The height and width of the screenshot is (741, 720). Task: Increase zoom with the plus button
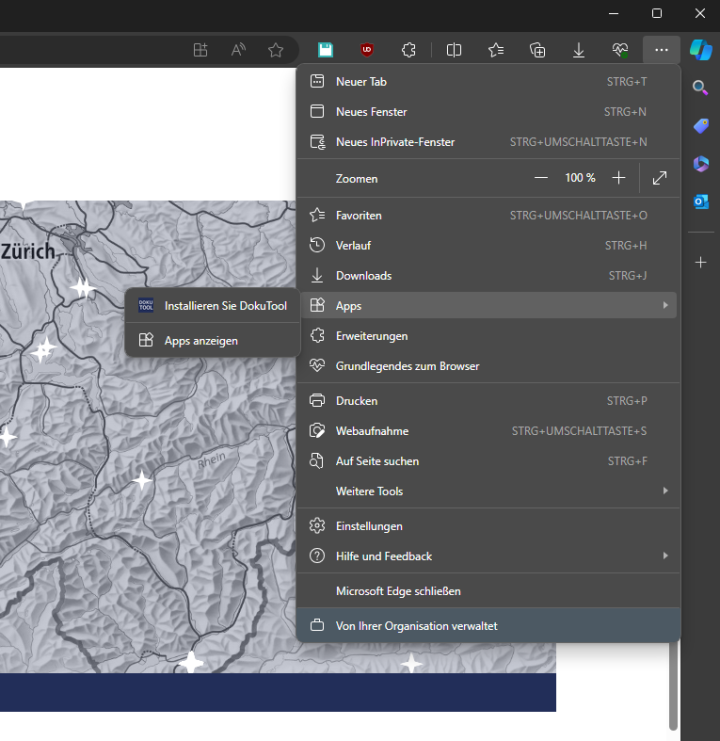coord(618,178)
